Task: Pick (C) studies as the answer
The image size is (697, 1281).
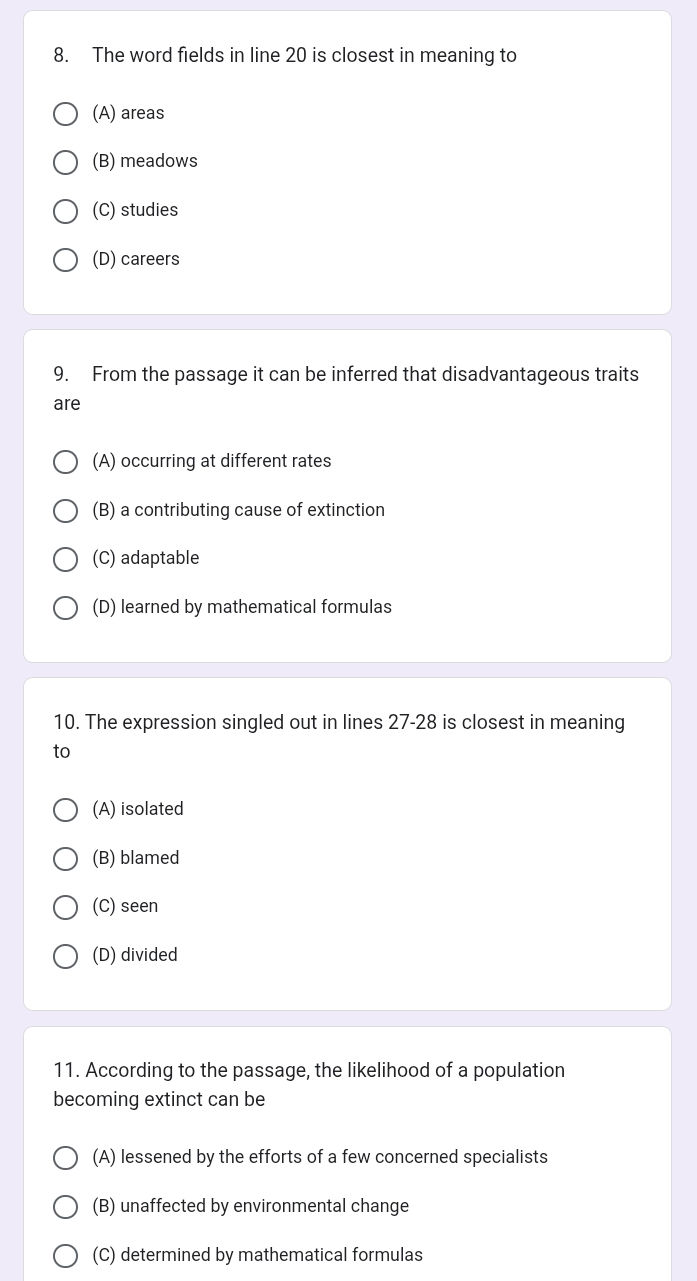Action: (x=65, y=211)
